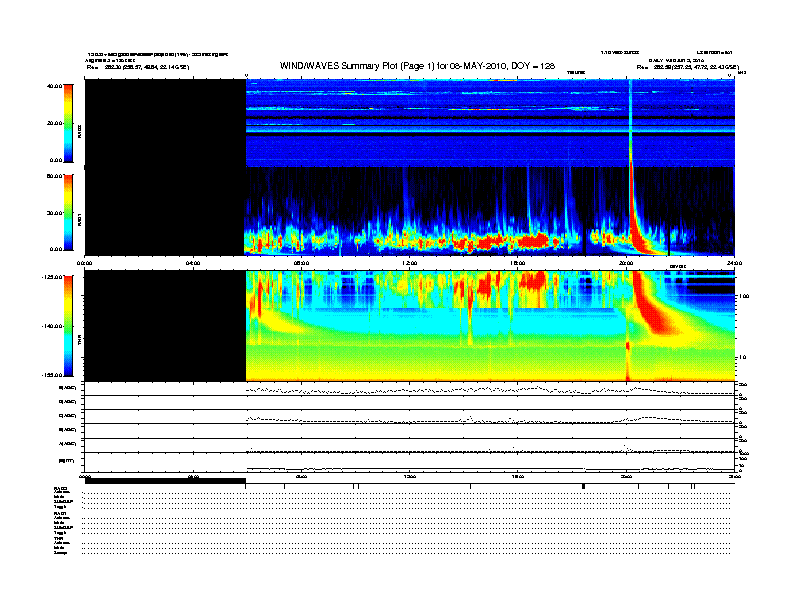The height and width of the screenshot is (612, 792).
Task: Click the 10 label beside the TNR panel
Action: pyautogui.click(x=742, y=357)
